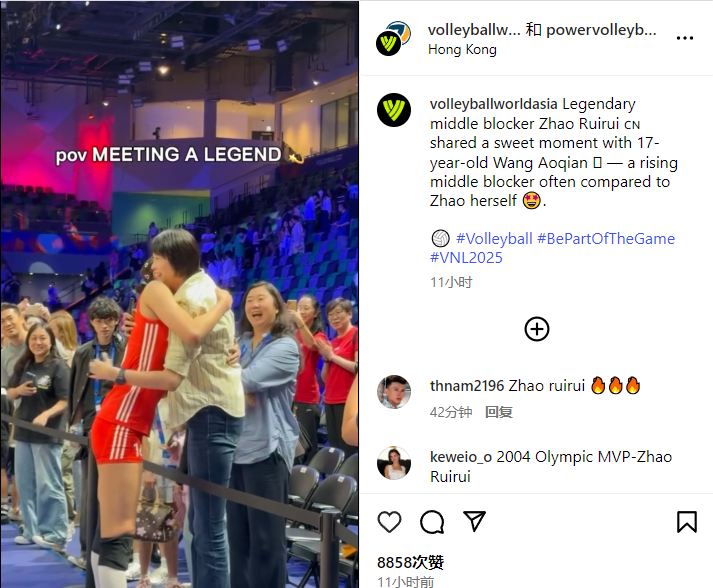The height and width of the screenshot is (588, 713).
Task: Open the thnam2196 username link
Action: [x=467, y=386]
